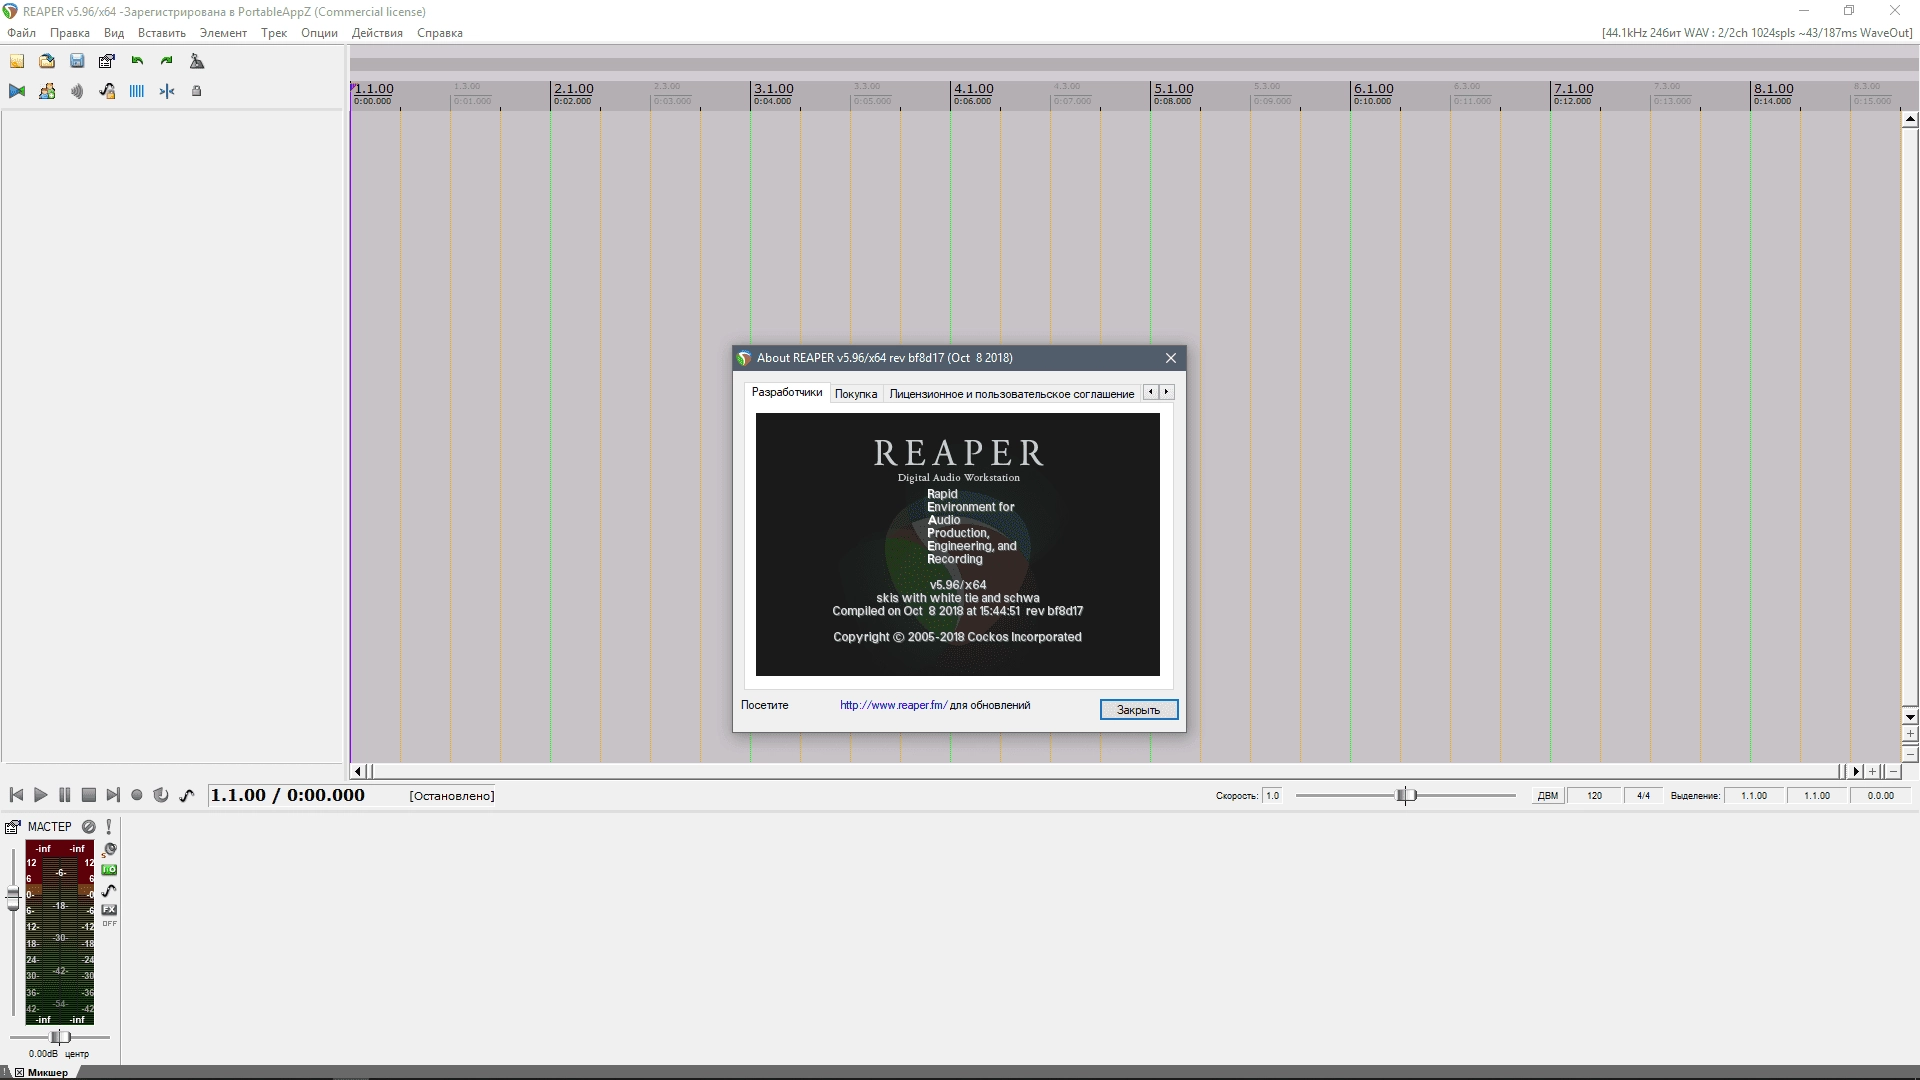Viewport: 1920px width, 1080px height.
Task: Click the ДВМ tempo button
Action: pos(1548,796)
